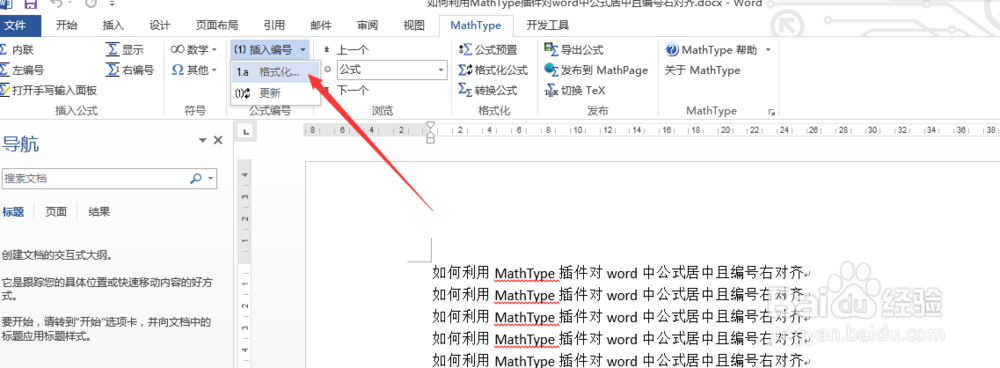
Task: Switch to the 插入 ribbon tab
Action: (x=113, y=26)
